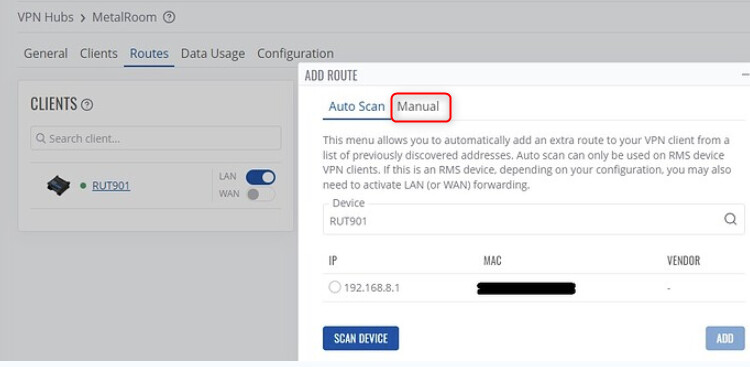Click the RUT901 router device image

58,185
